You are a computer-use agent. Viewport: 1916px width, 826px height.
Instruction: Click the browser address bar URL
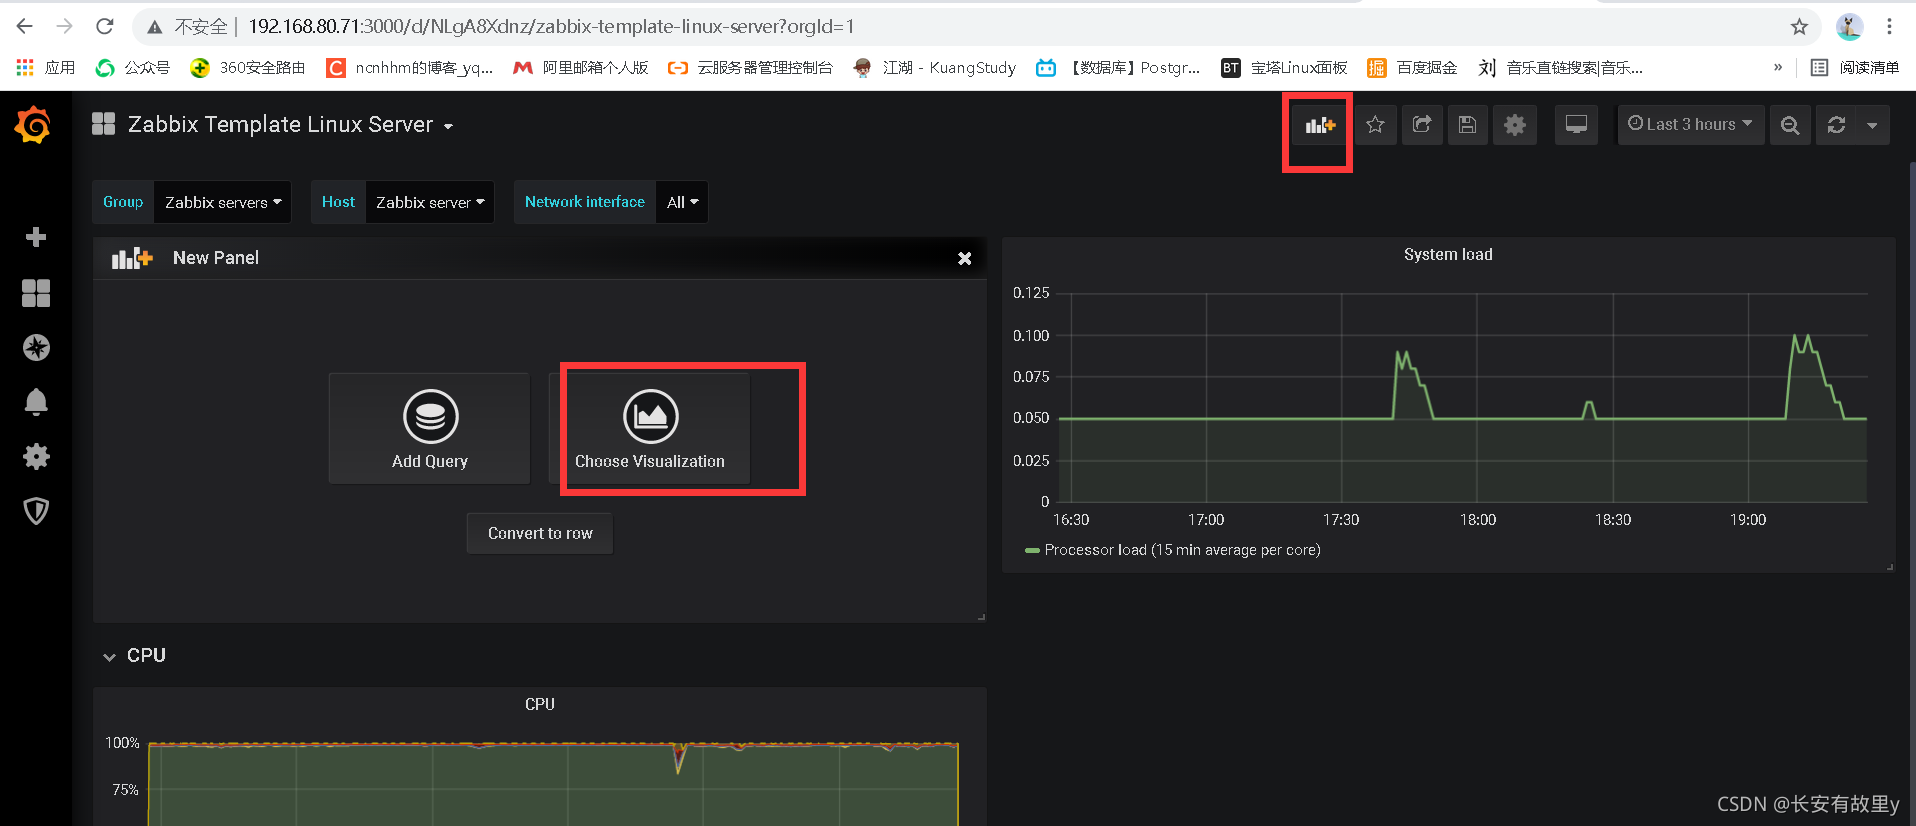(x=551, y=27)
